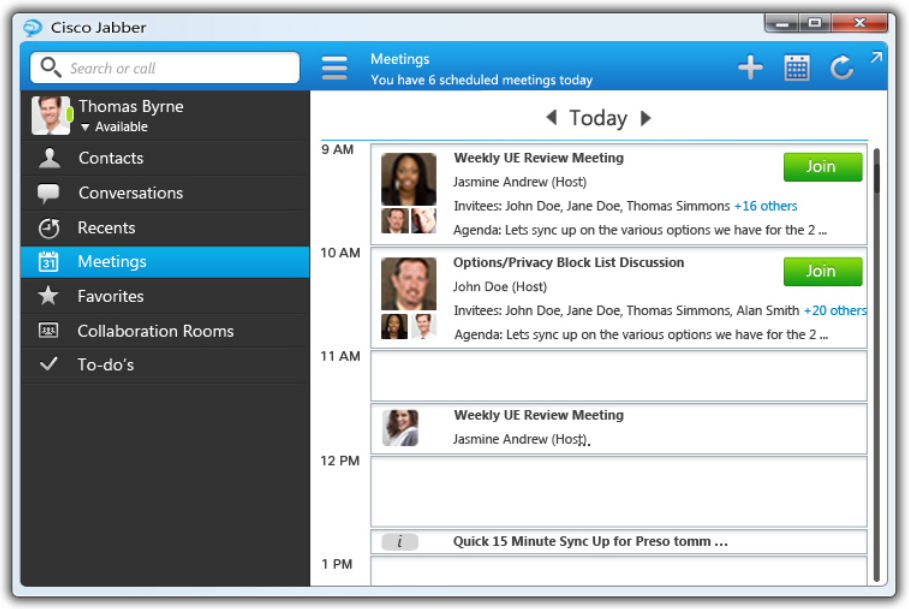Image resolution: width=909 pixels, height=609 pixels.
Task: Click Jasmine Andrew's large host photo at 9 AM
Action: pyautogui.click(x=409, y=179)
